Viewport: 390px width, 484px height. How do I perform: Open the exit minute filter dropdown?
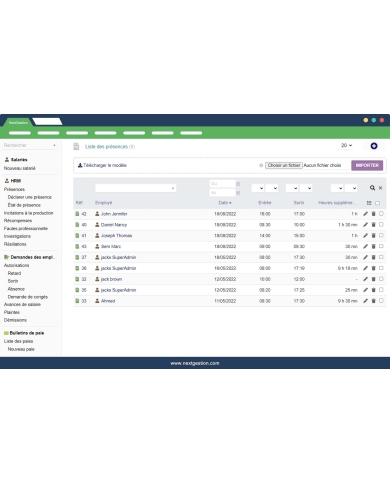tap(306, 188)
